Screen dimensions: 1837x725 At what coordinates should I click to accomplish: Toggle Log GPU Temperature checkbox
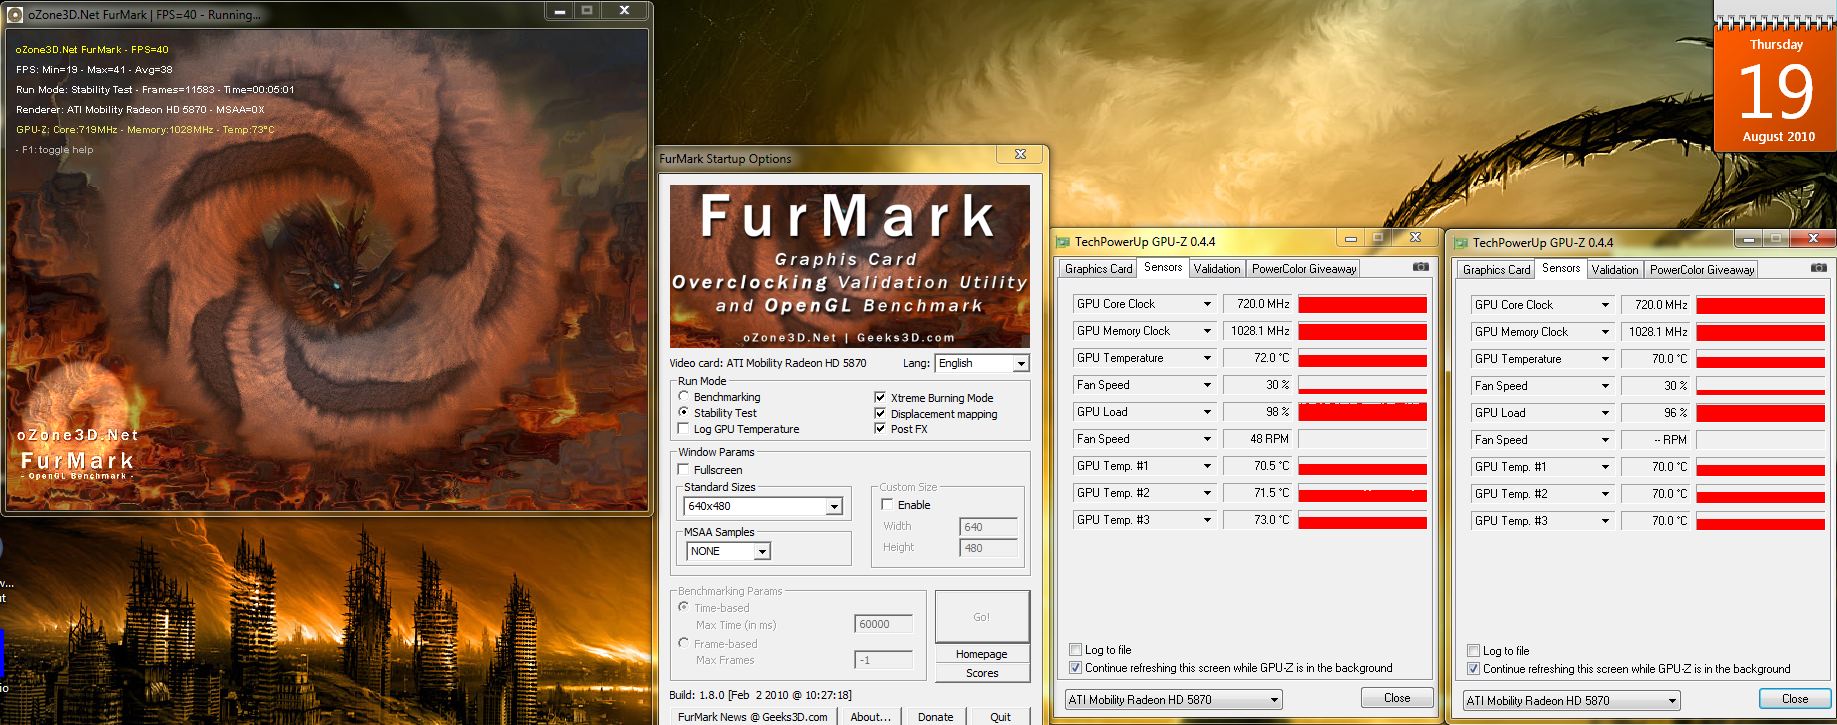684,428
